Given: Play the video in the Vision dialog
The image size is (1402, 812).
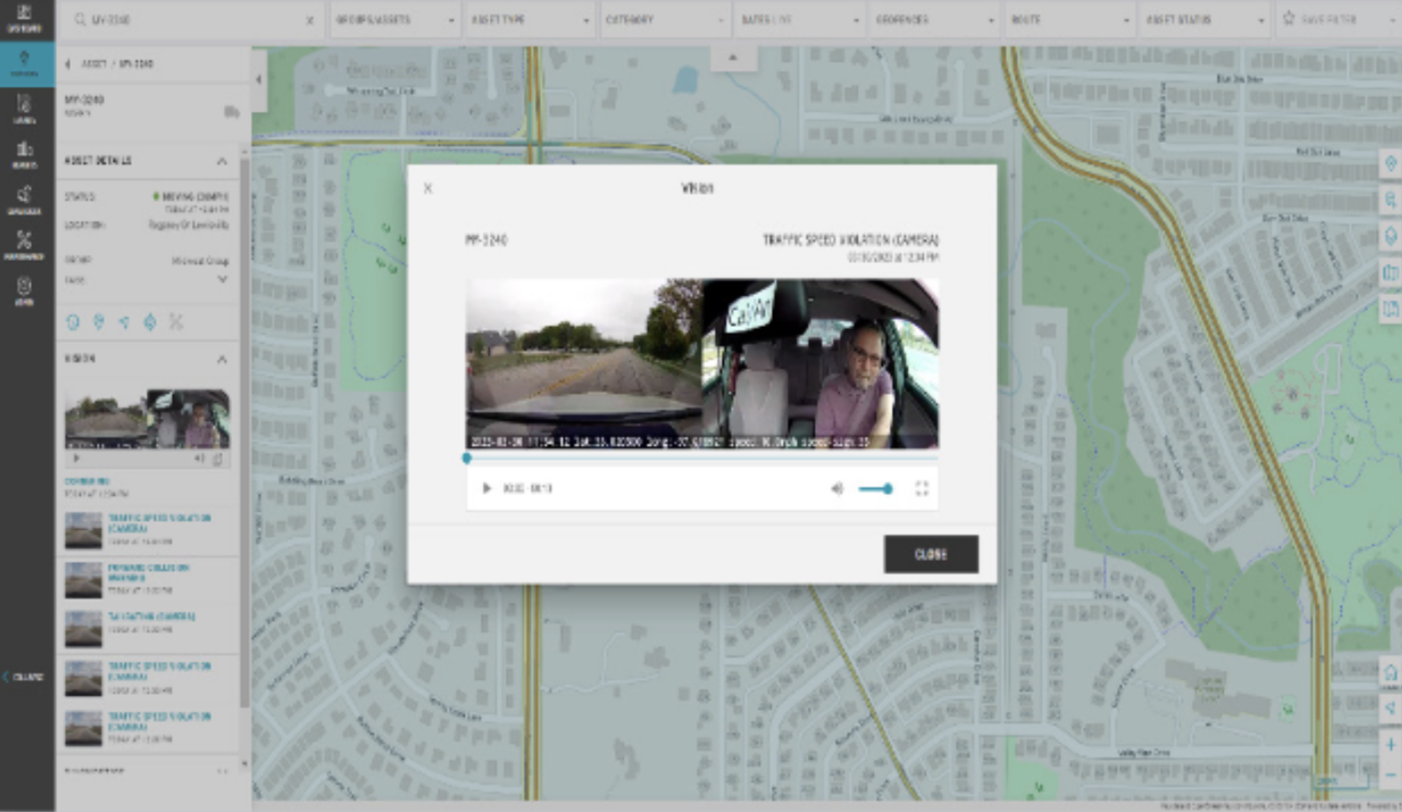Looking at the screenshot, I should point(487,489).
